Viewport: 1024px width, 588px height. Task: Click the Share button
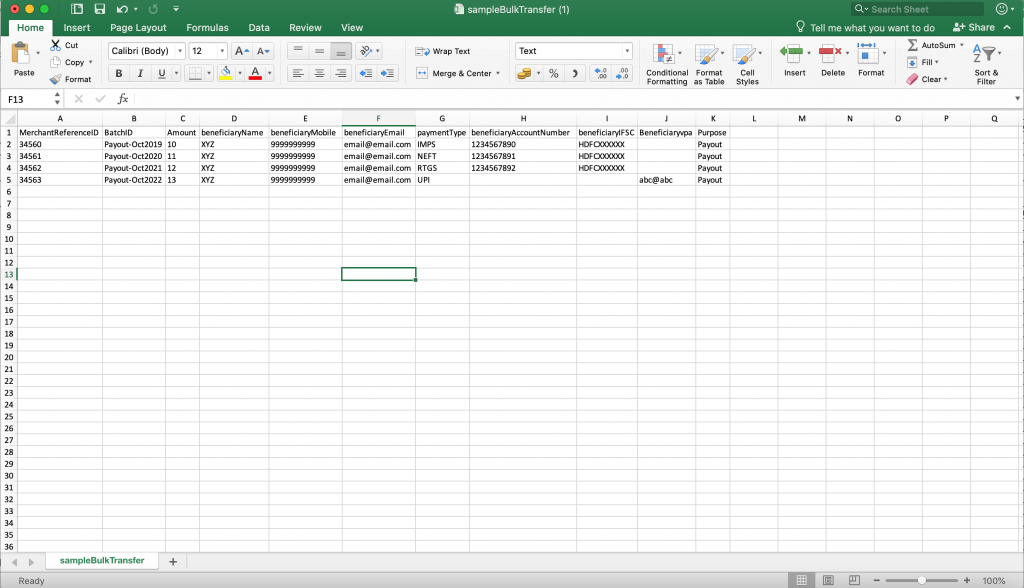point(974,27)
